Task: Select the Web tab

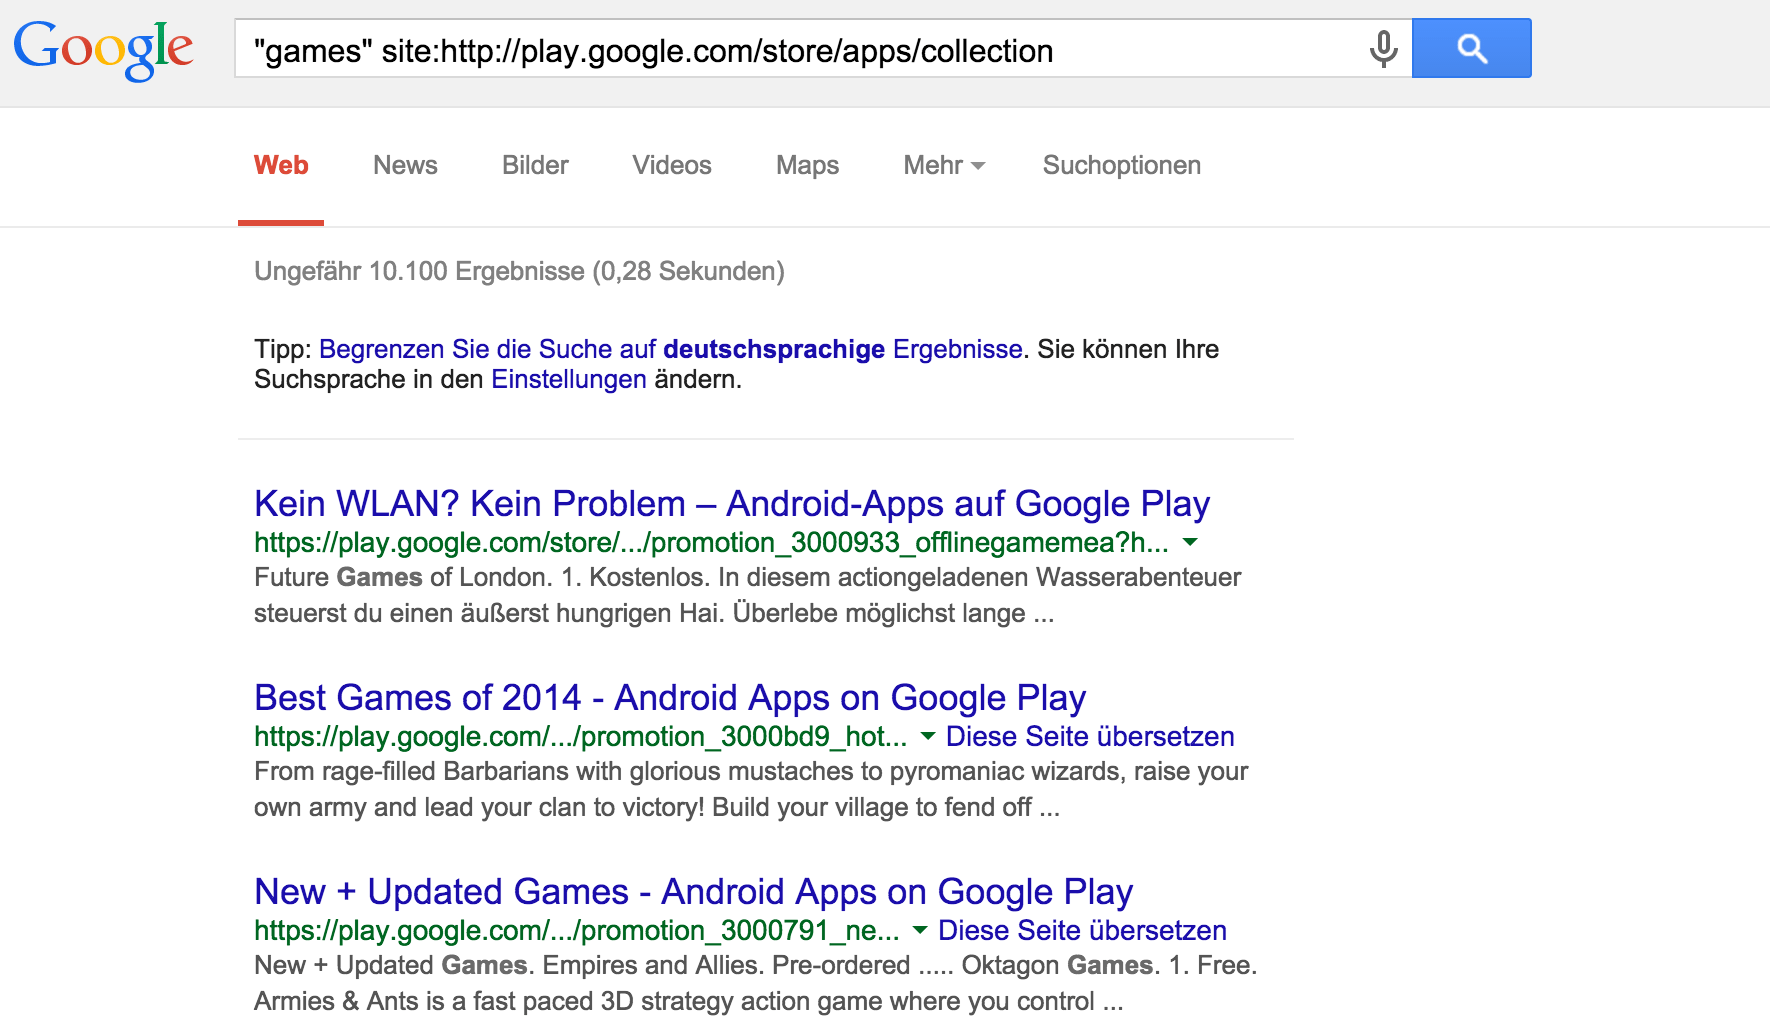Action: coord(281,165)
